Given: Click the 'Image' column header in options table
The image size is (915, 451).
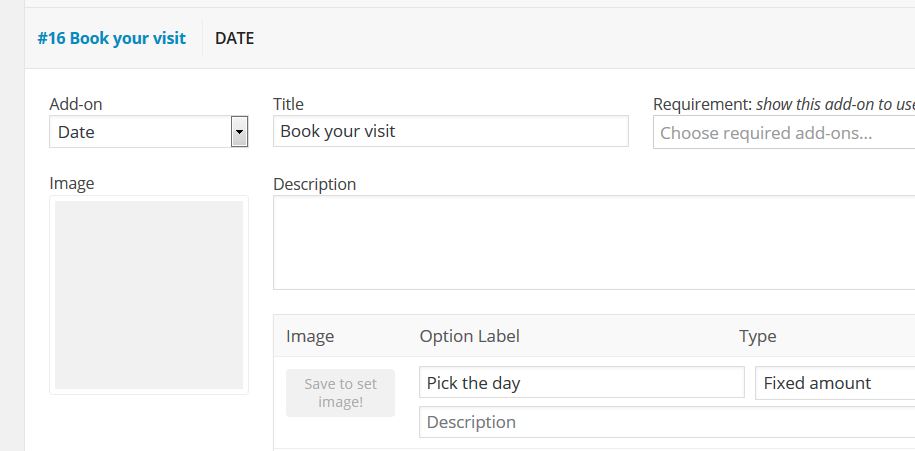Looking at the screenshot, I should (310, 336).
